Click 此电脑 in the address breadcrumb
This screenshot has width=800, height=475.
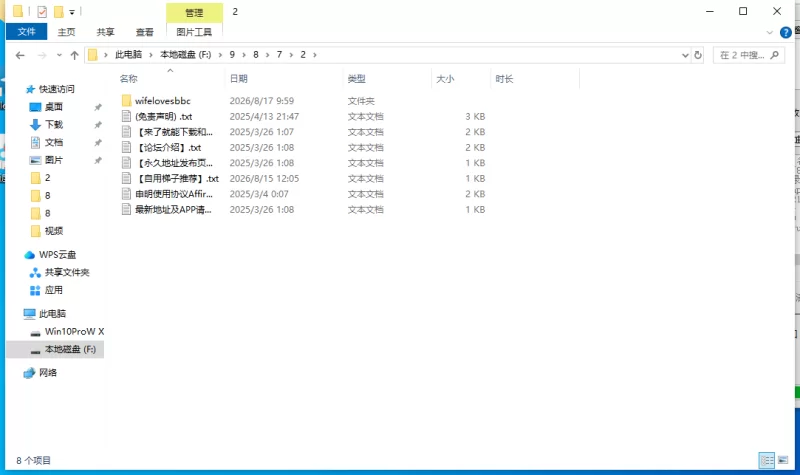pyautogui.click(x=128, y=55)
